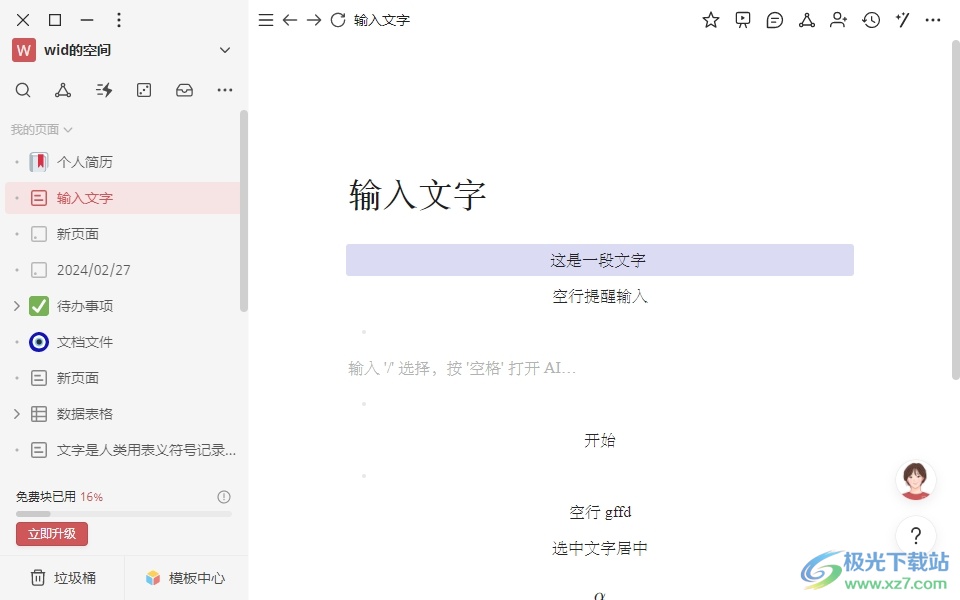Viewport: 960px width, 600px height.
Task: Go forward with the right arrow
Action: 314,20
